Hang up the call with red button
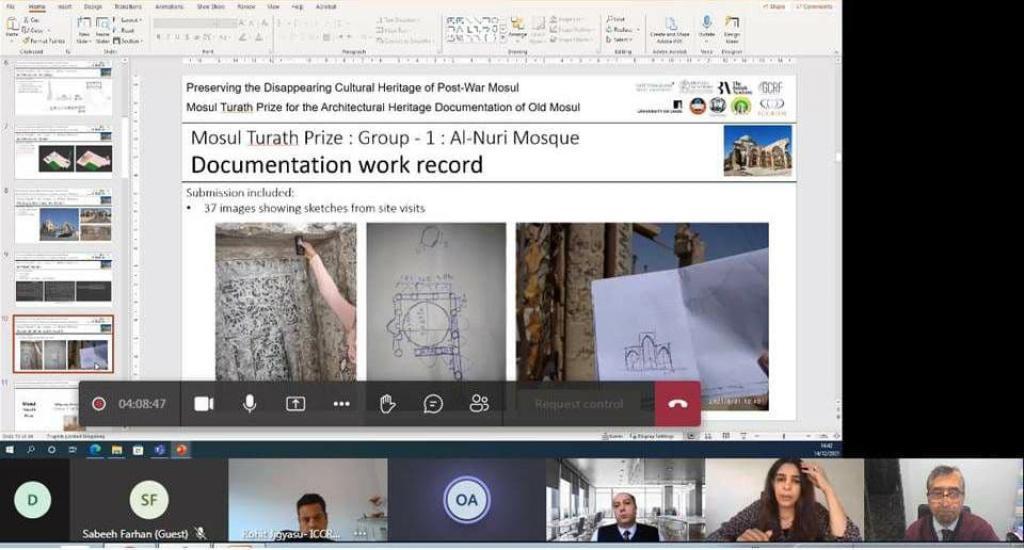 pyautogui.click(x=678, y=404)
